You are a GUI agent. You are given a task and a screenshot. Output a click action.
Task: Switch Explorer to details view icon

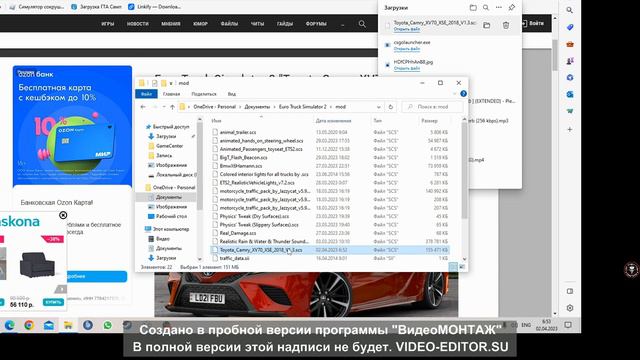[453, 267]
